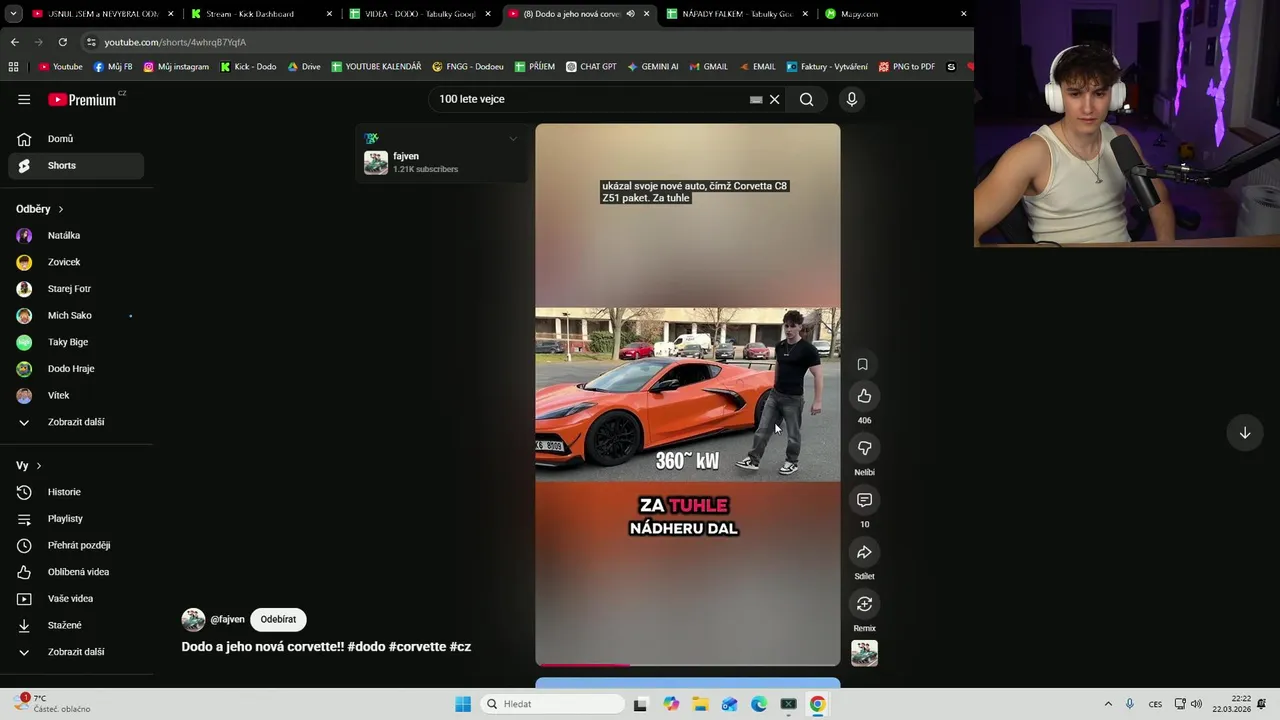
Task: Start voice search with the microphone
Action: click(x=852, y=99)
